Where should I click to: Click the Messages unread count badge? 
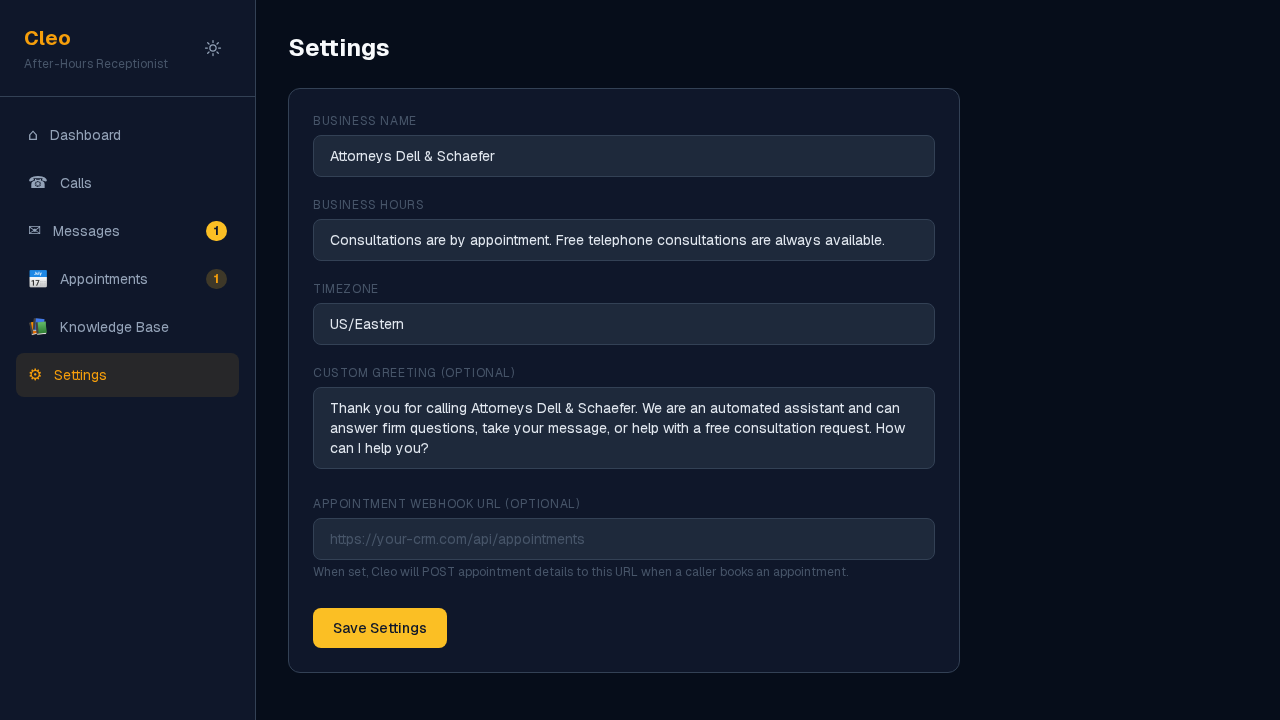pos(216,231)
